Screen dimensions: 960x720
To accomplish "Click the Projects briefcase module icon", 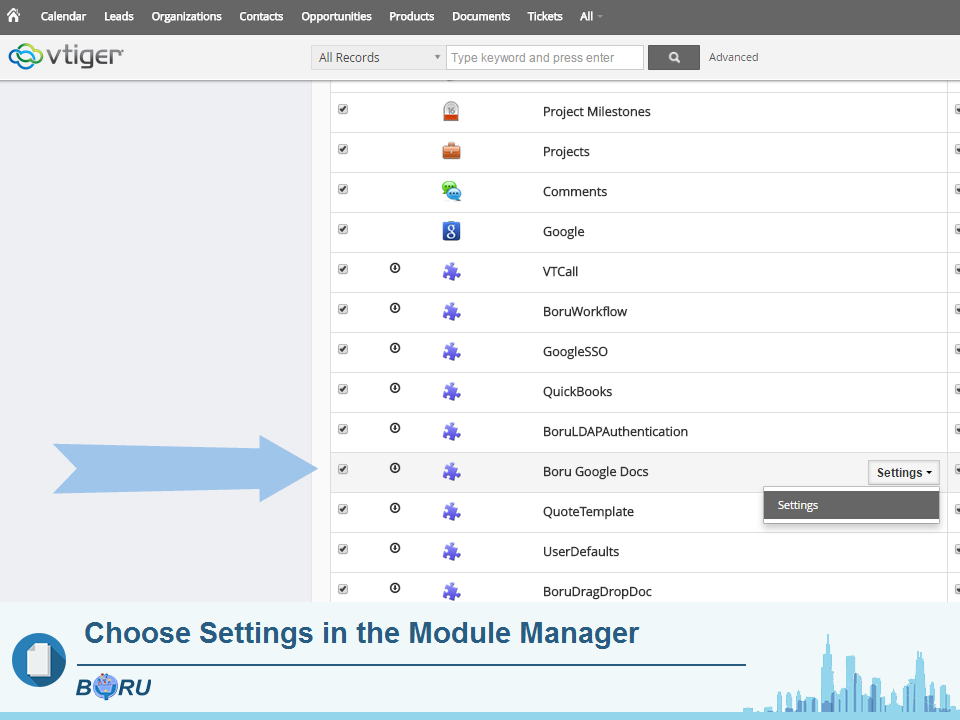I will (x=451, y=151).
